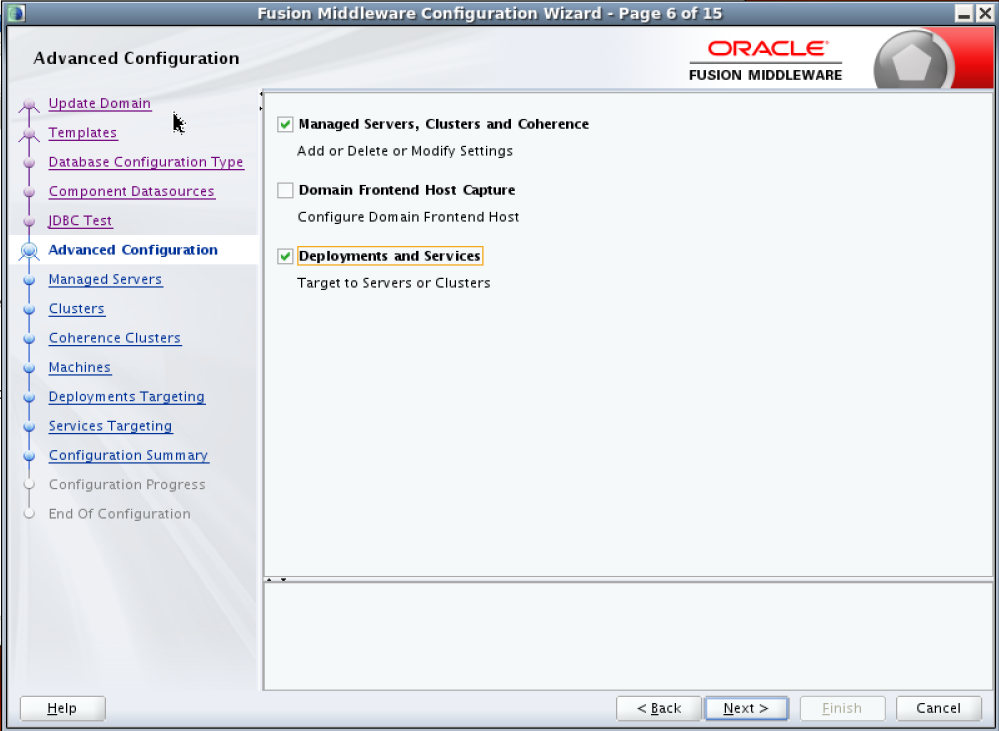This screenshot has height=731, width=999.
Task: Click the Templates step bullet icon
Action: [29, 133]
